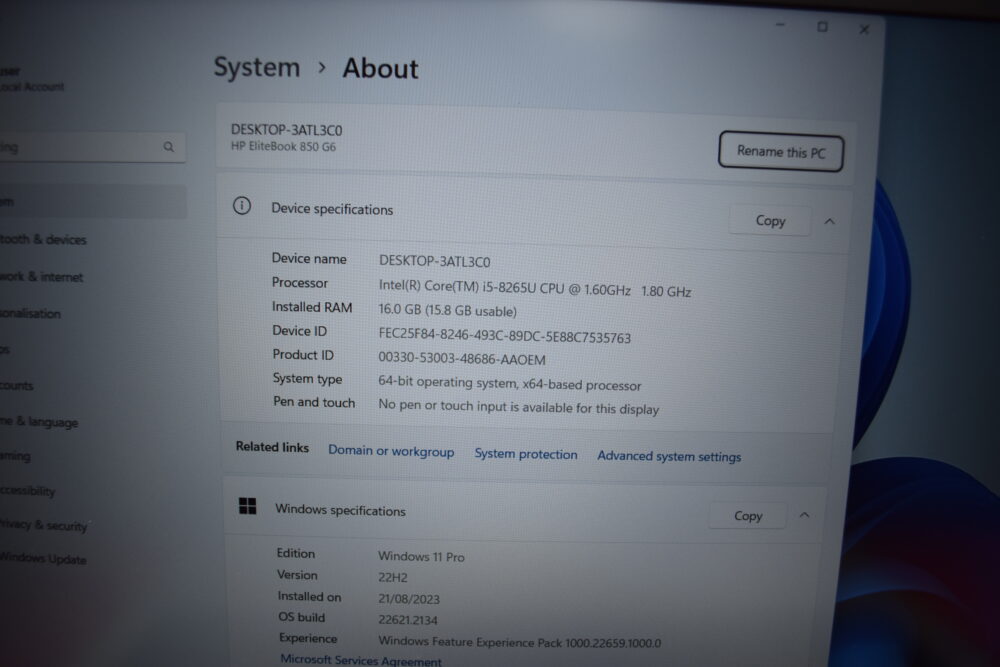Open Accessibility in sidebar
The image size is (1000, 667).
point(27,491)
